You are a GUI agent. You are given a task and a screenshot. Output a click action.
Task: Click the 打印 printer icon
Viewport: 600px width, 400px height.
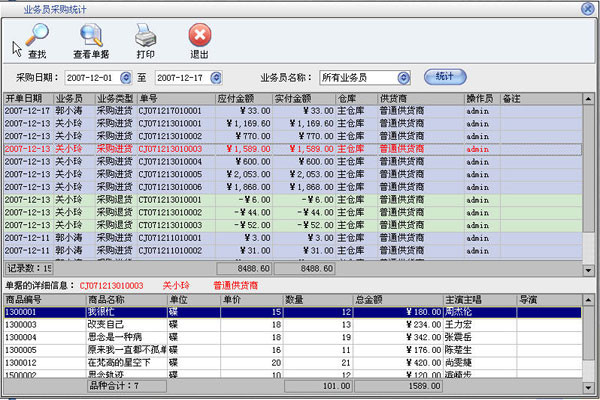pos(146,42)
